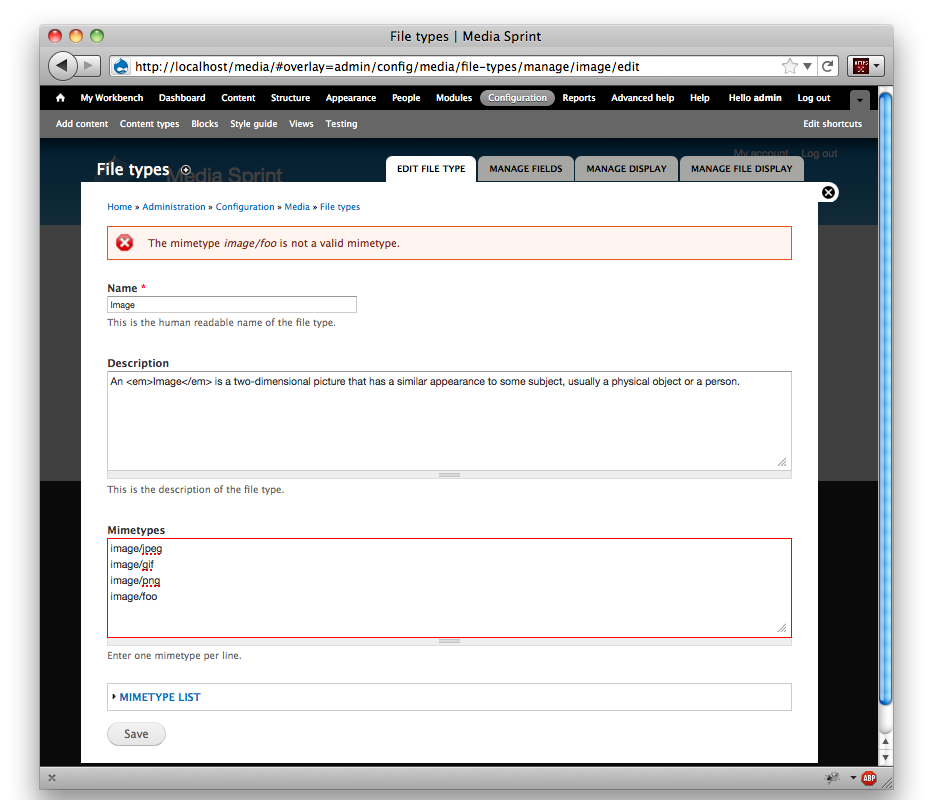The height and width of the screenshot is (800, 933).
Task: Close the status bar with x
Action: click(52, 777)
